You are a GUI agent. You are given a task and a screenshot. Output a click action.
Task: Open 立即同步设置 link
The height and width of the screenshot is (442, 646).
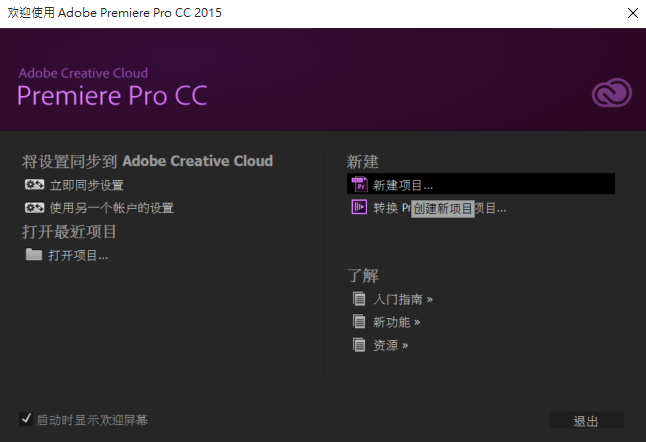[87, 185]
